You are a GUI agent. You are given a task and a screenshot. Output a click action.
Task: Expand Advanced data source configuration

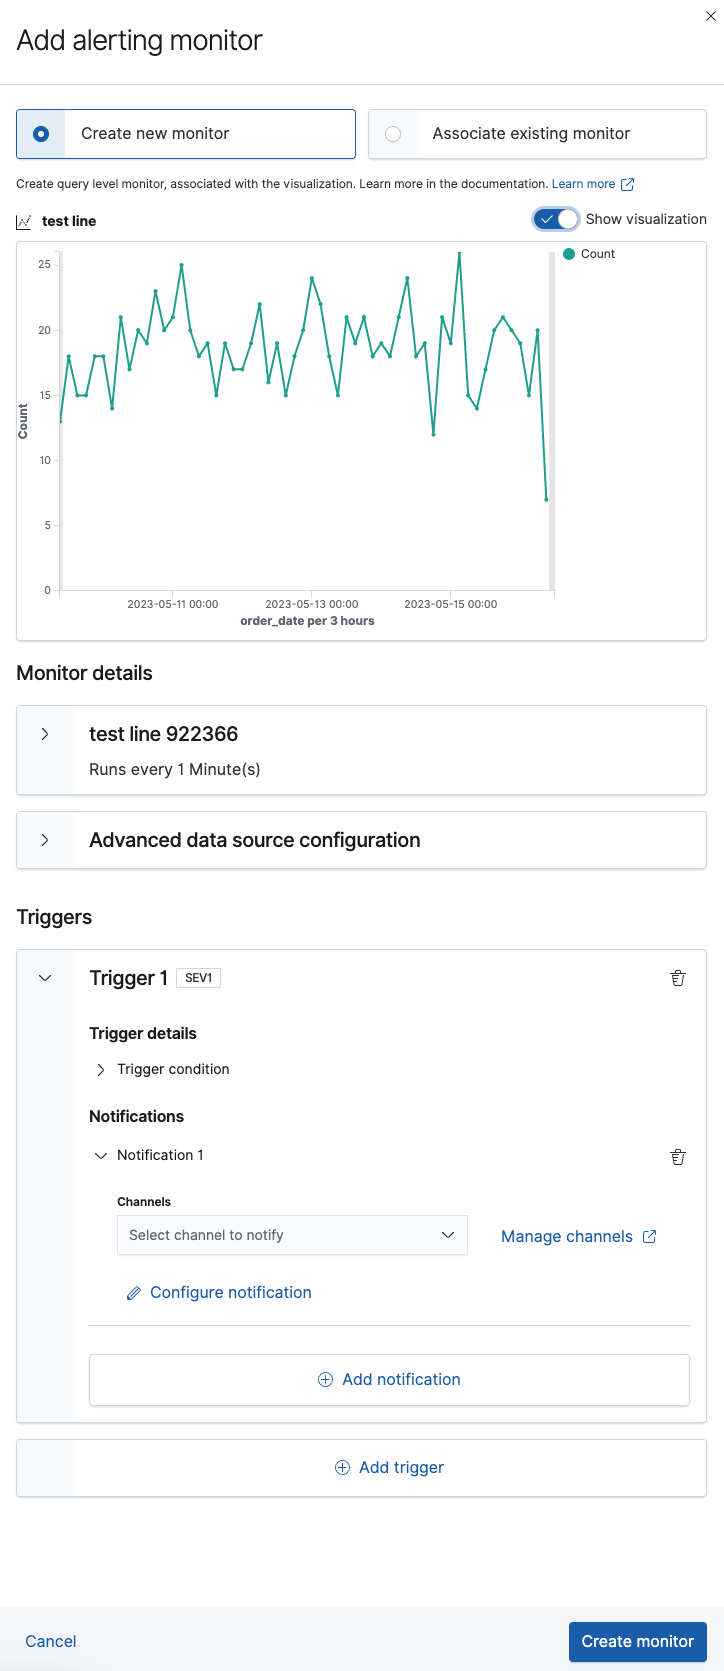click(x=43, y=840)
